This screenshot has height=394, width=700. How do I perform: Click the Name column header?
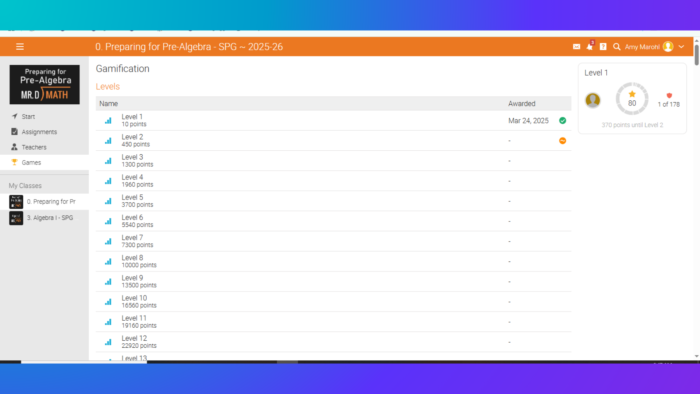pos(108,104)
